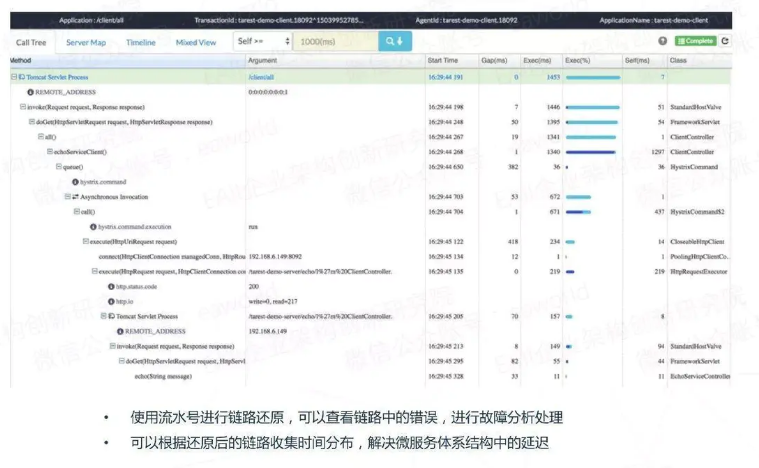Click the /client/all argument link
The width and height of the screenshot is (759, 468).
click(261, 77)
